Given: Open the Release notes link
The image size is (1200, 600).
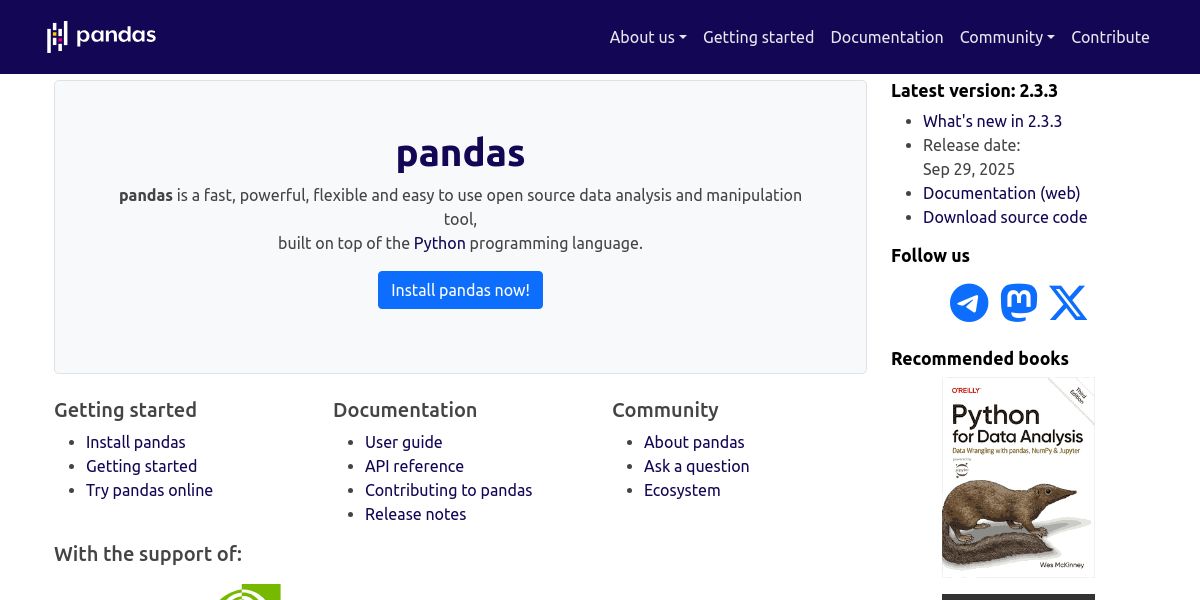Looking at the screenshot, I should (x=415, y=514).
